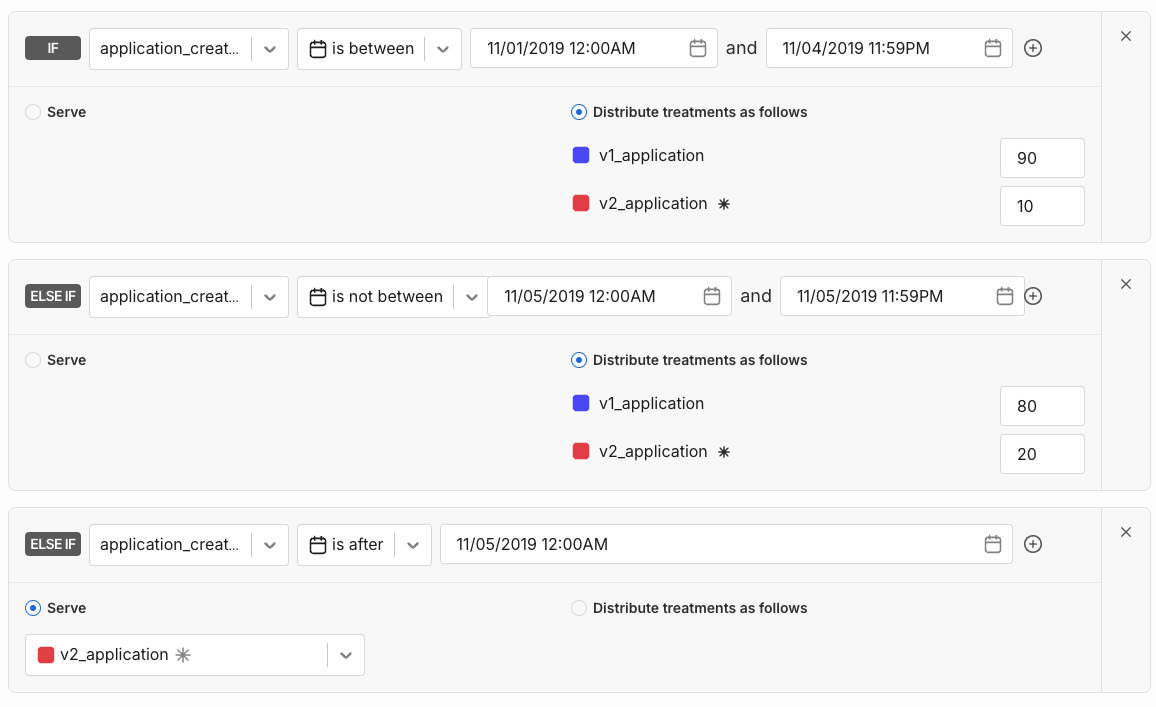Add condition to the 'is after' rule
1156x707 pixels.
point(1034,544)
